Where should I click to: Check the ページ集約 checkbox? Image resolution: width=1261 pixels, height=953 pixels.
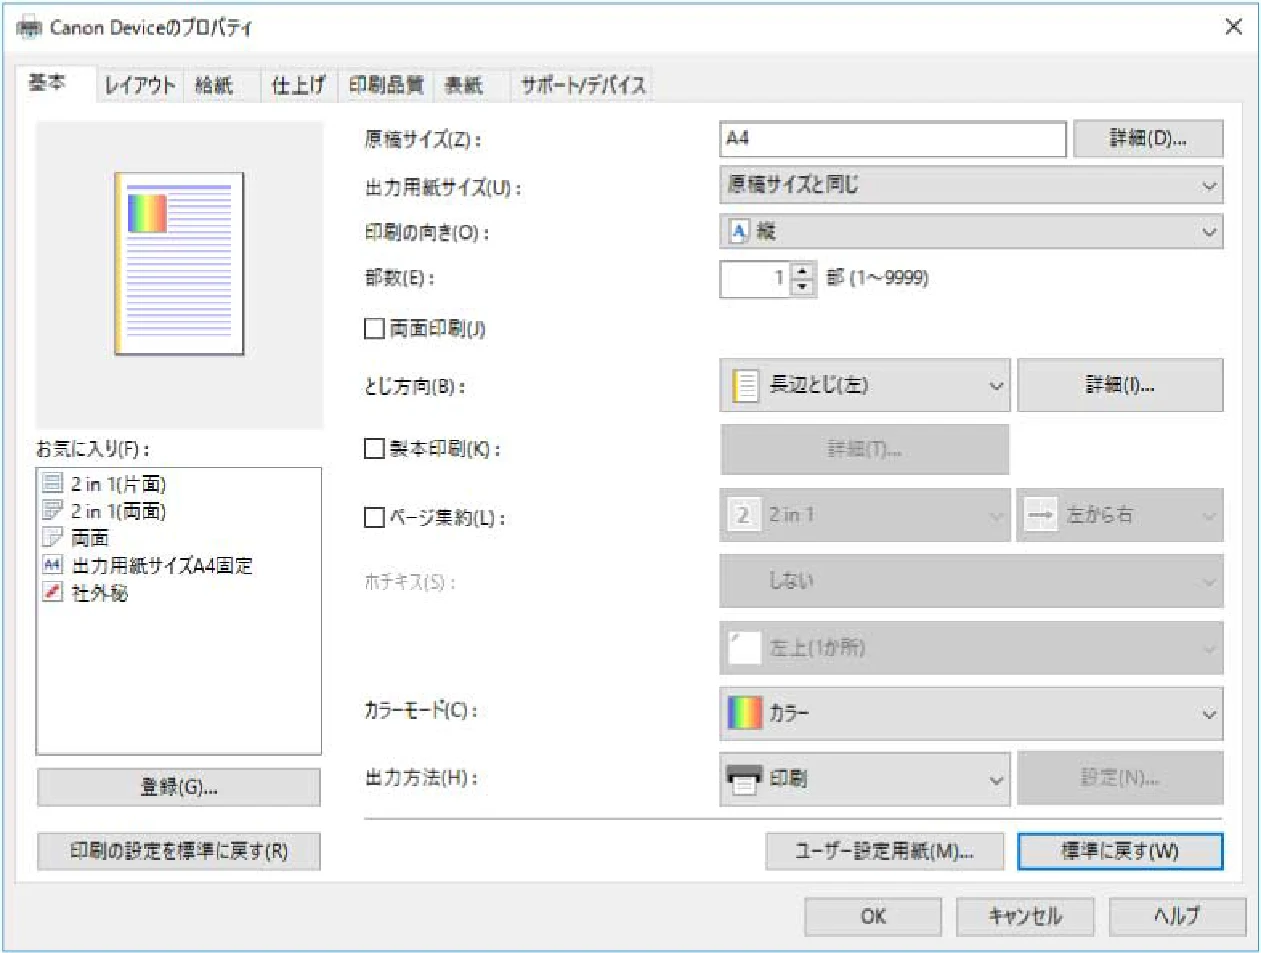pos(374,517)
